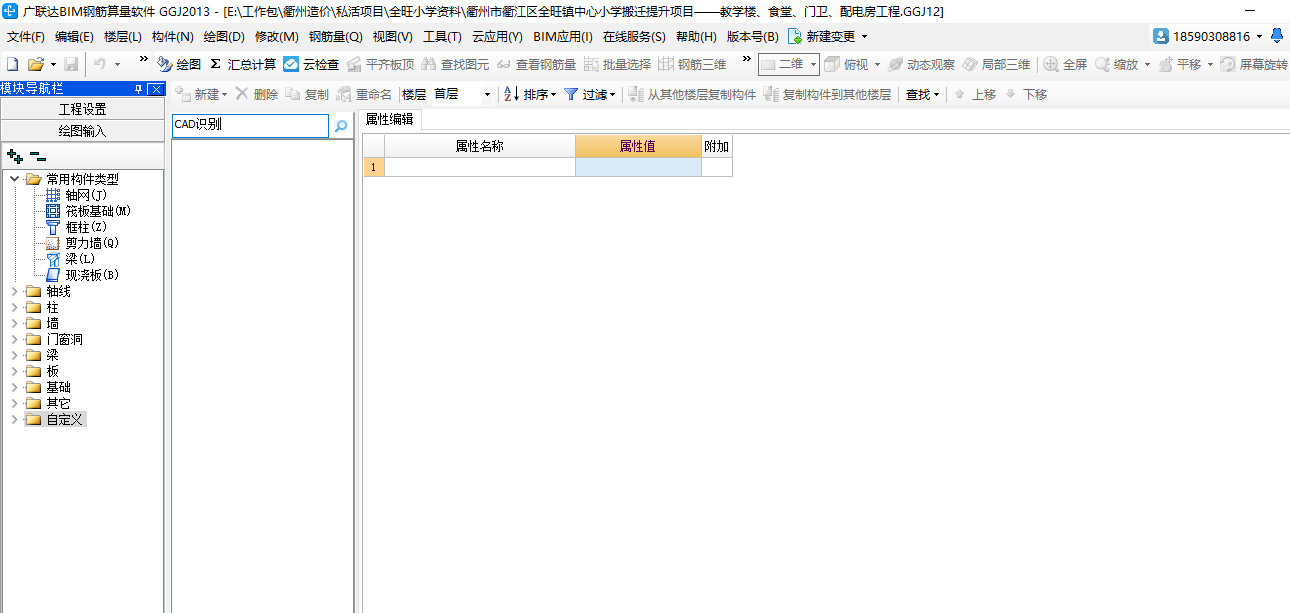Open the 缩放 zoom dropdown
The width and height of the screenshot is (1290, 613).
click(x=1147, y=65)
